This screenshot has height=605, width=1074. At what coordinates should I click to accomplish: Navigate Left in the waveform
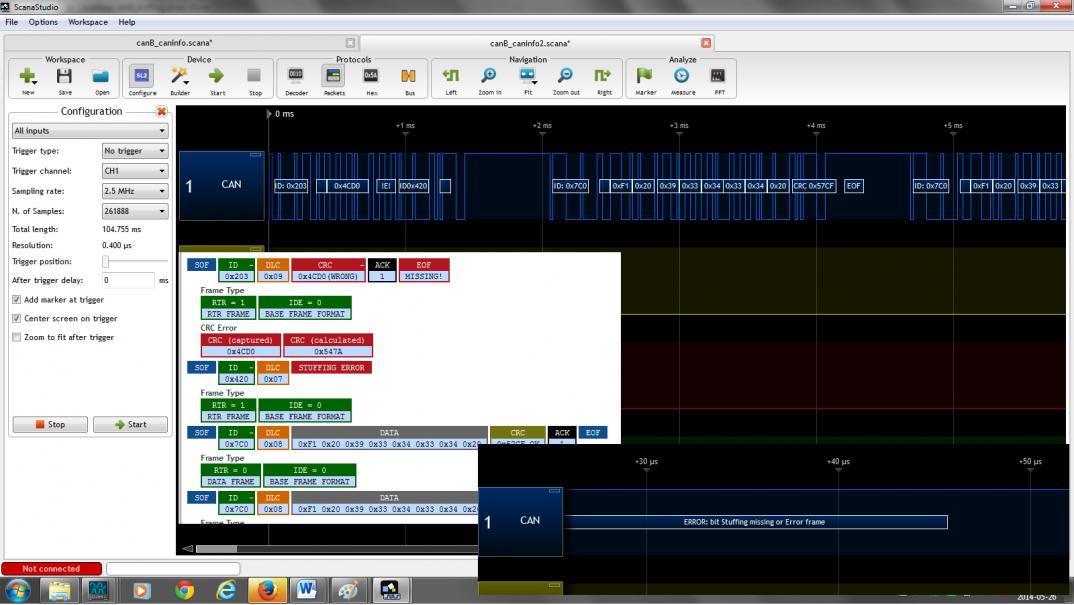tap(451, 80)
